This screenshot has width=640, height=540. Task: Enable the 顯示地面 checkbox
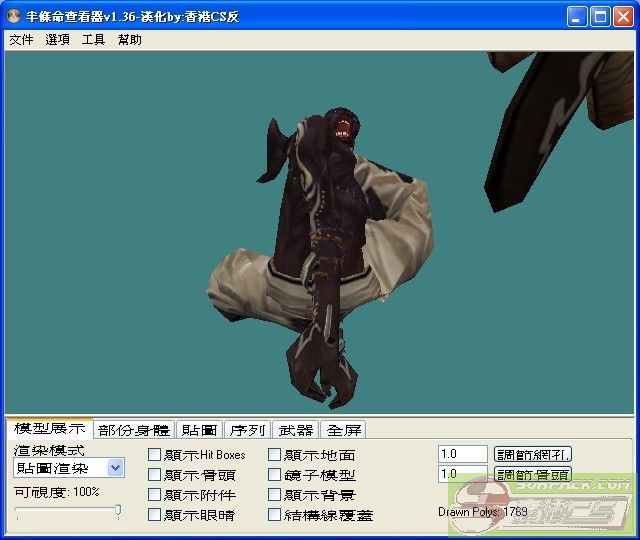click(x=275, y=455)
